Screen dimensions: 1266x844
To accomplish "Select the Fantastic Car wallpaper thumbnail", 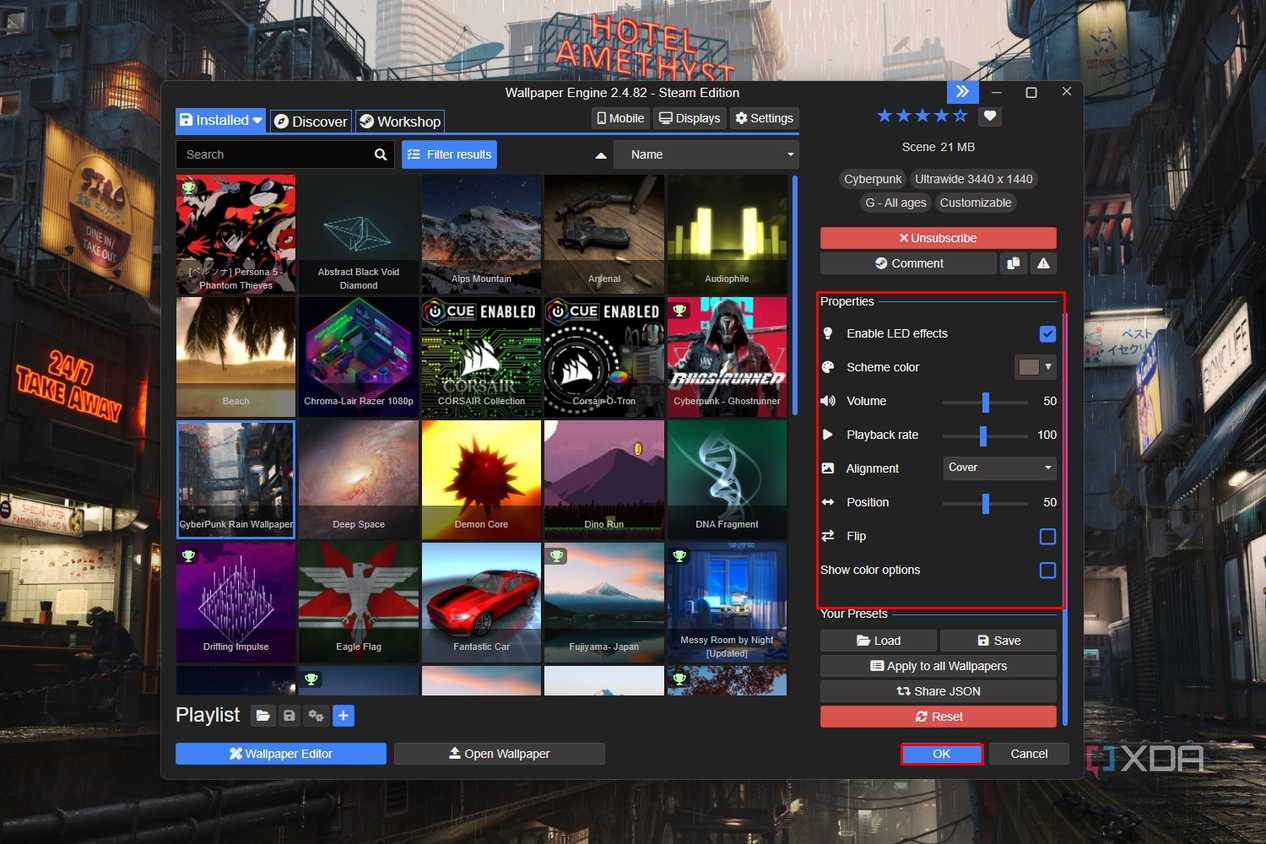I will [481, 602].
